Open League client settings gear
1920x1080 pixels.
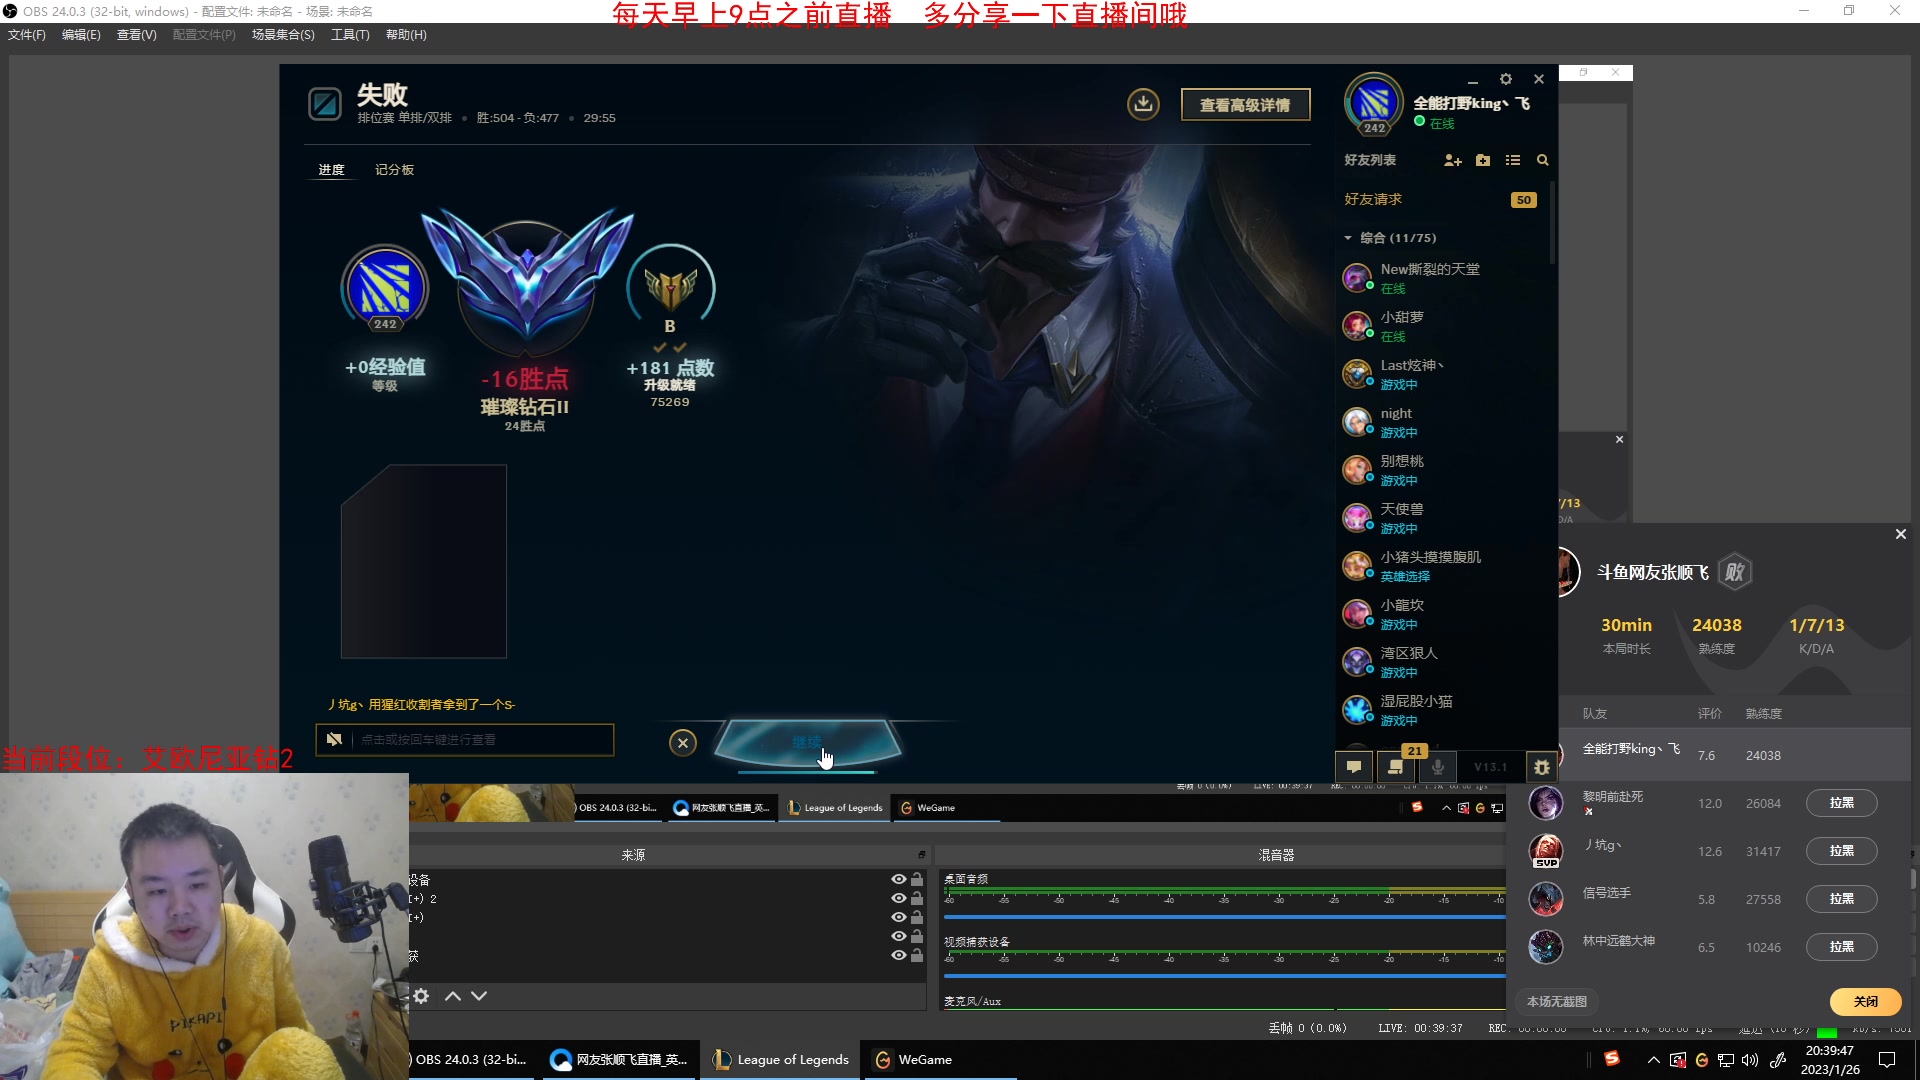coord(1506,79)
